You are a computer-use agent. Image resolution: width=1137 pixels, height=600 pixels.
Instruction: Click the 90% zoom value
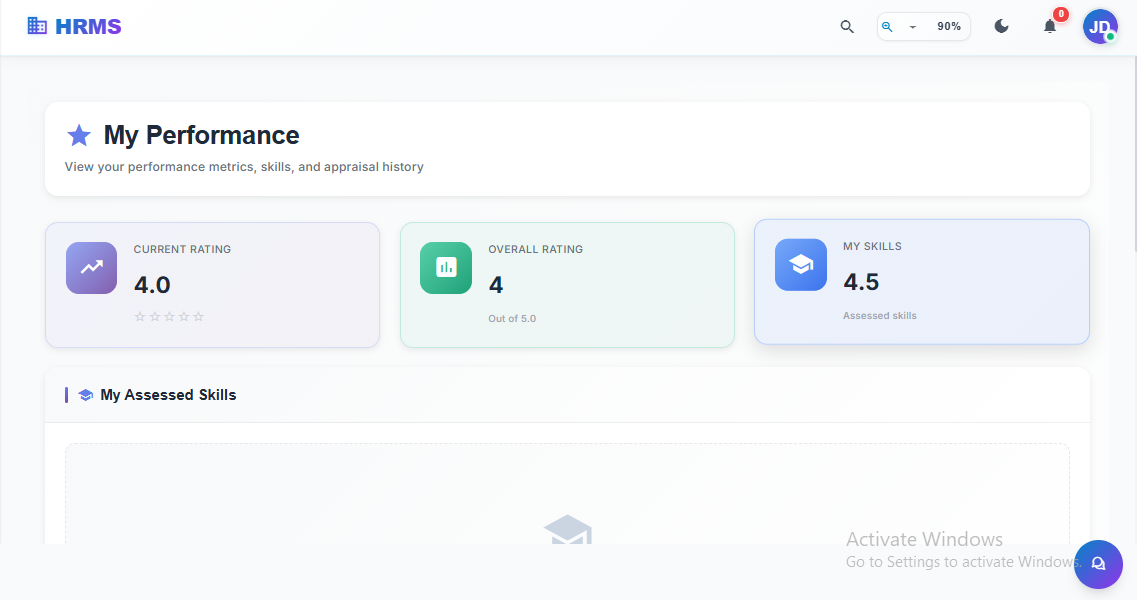(x=948, y=26)
